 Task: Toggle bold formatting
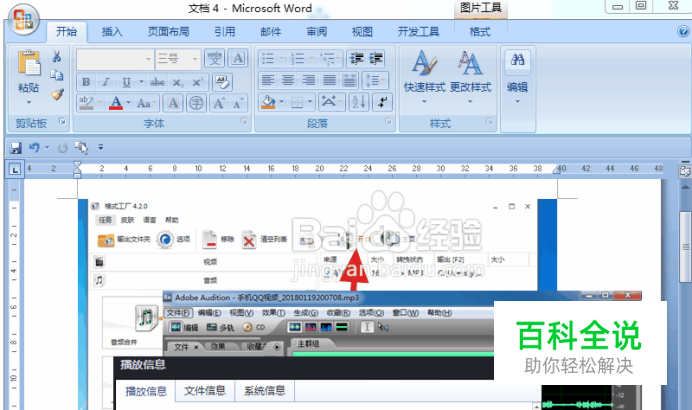click(x=86, y=82)
